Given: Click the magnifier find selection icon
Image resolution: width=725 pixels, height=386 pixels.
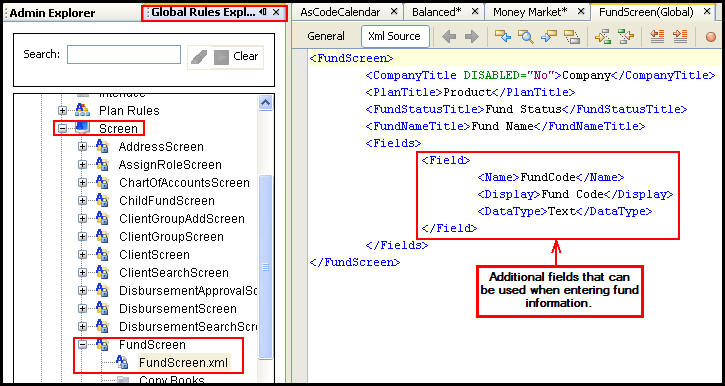Looking at the screenshot, I should click(x=525, y=37).
